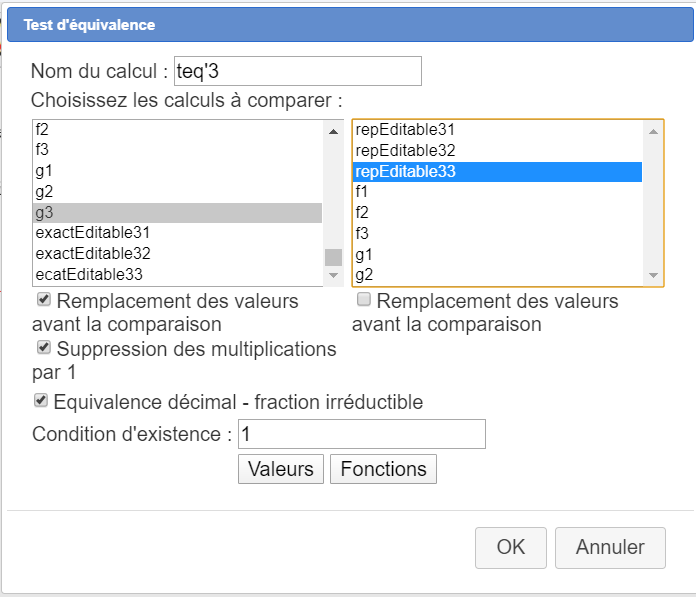Click the 'Valeurs' button
The image size is (696, 597).
tap(281, 469)
